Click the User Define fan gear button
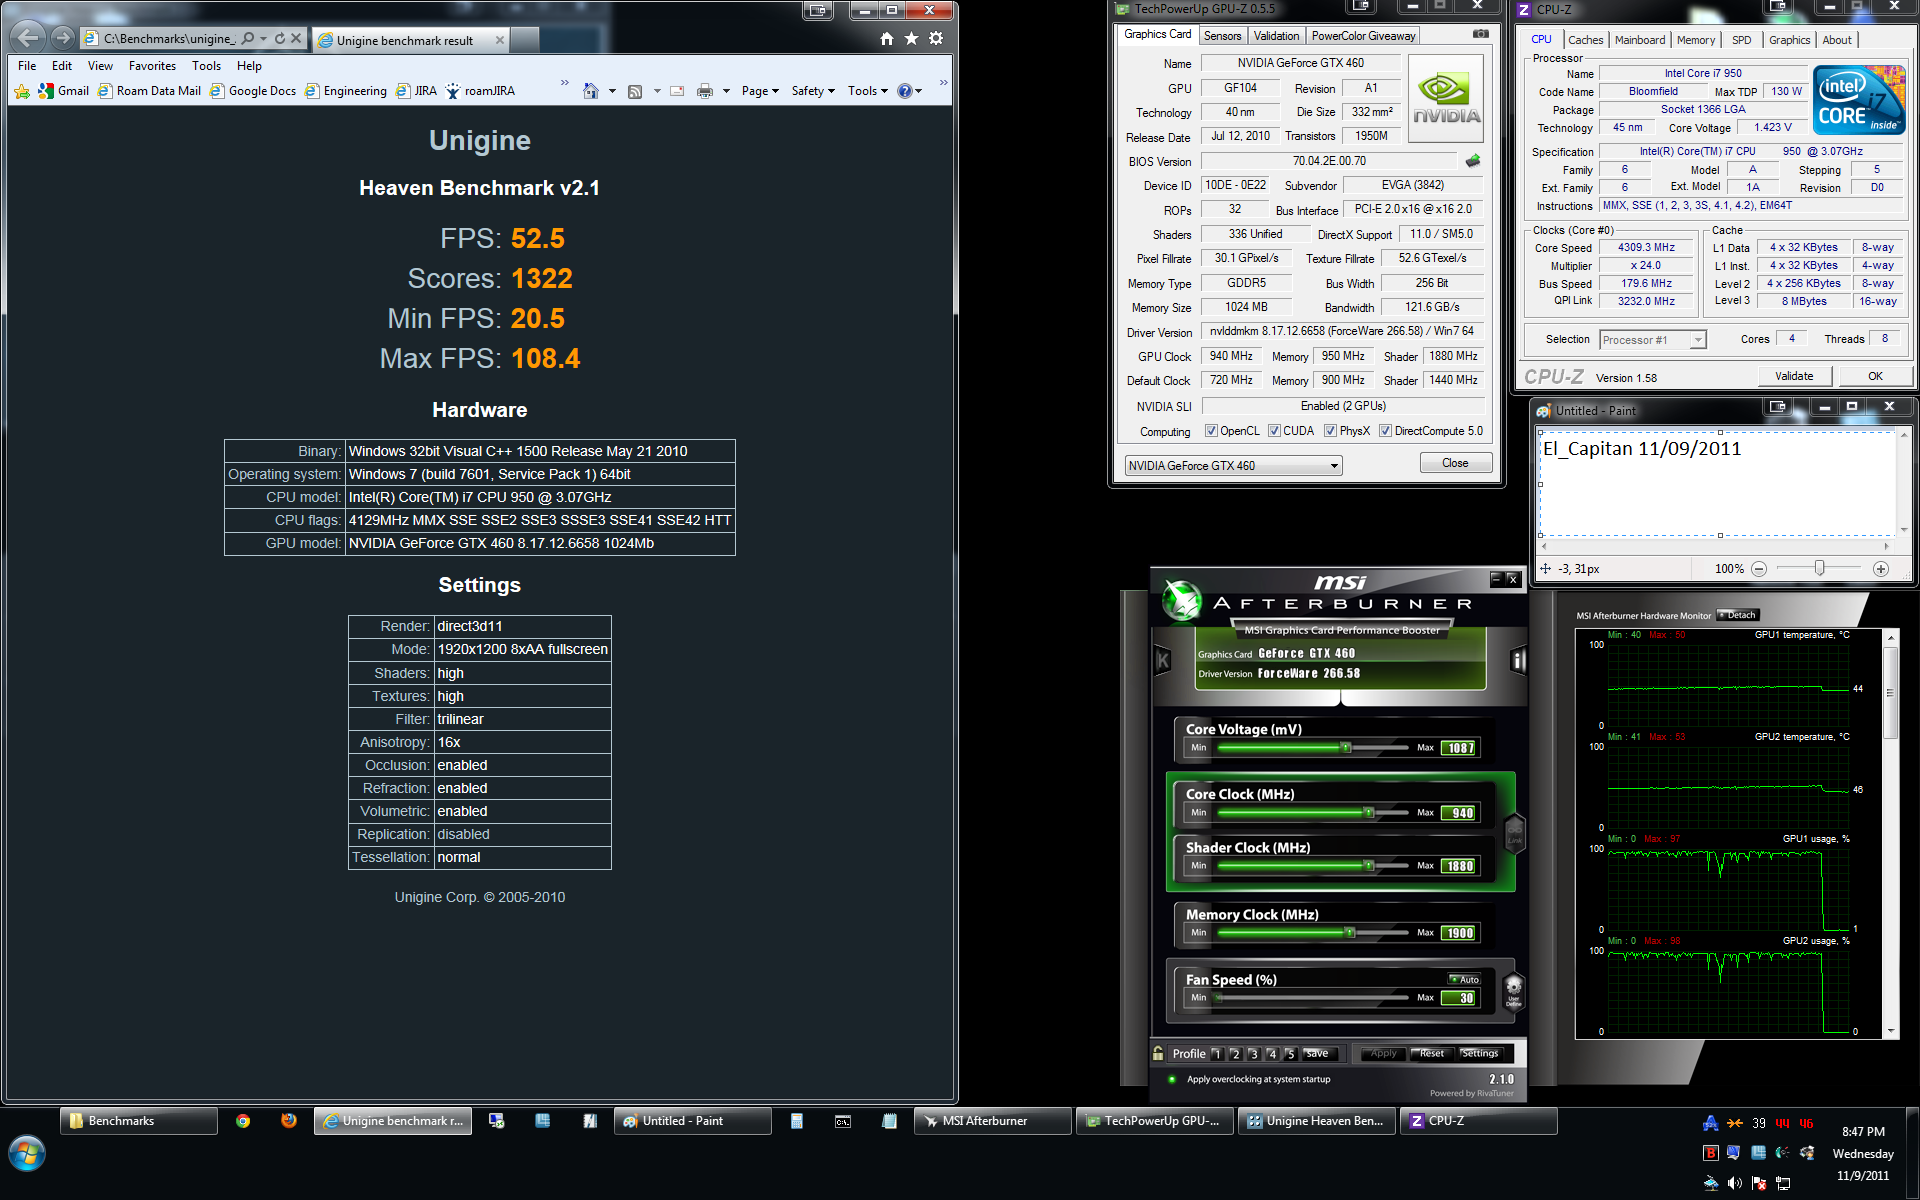The height and width of the screenshot is (1200, 1920). click(1514, 993)
